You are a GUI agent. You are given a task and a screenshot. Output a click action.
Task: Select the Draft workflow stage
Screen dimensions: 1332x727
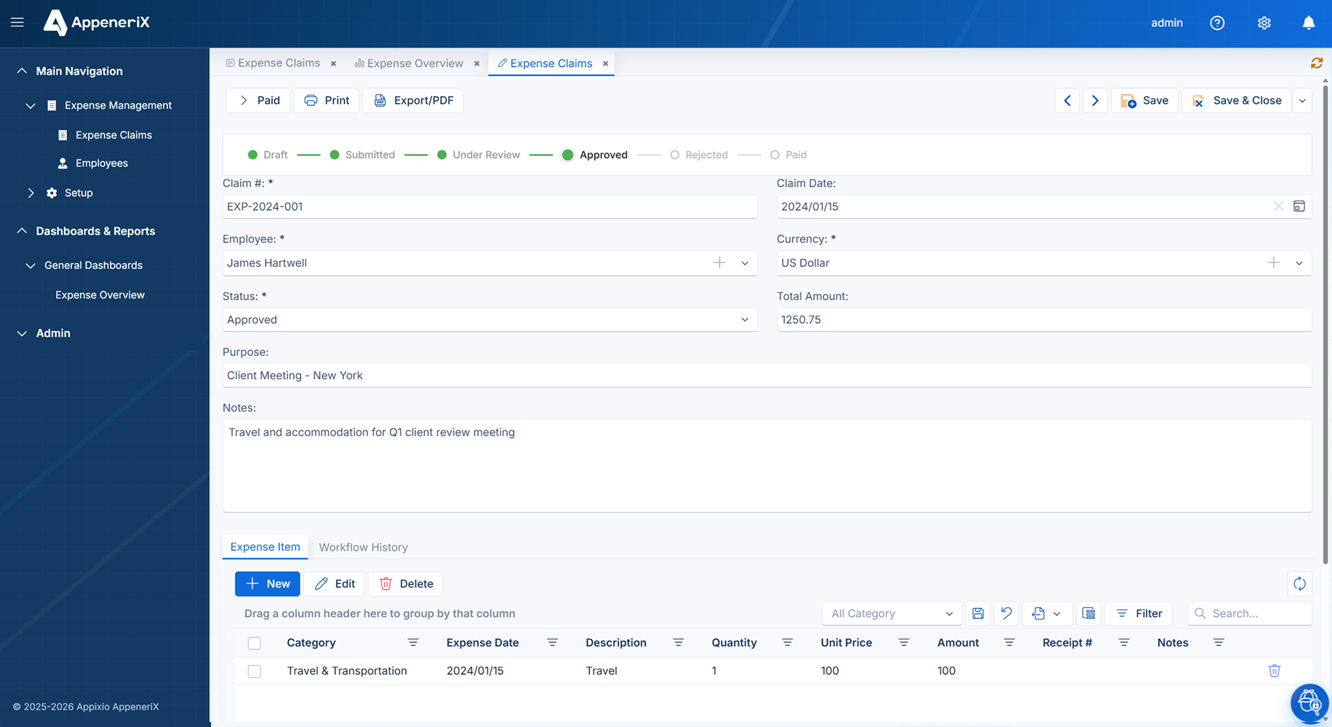pyautogui.click(x=267, y=155)
